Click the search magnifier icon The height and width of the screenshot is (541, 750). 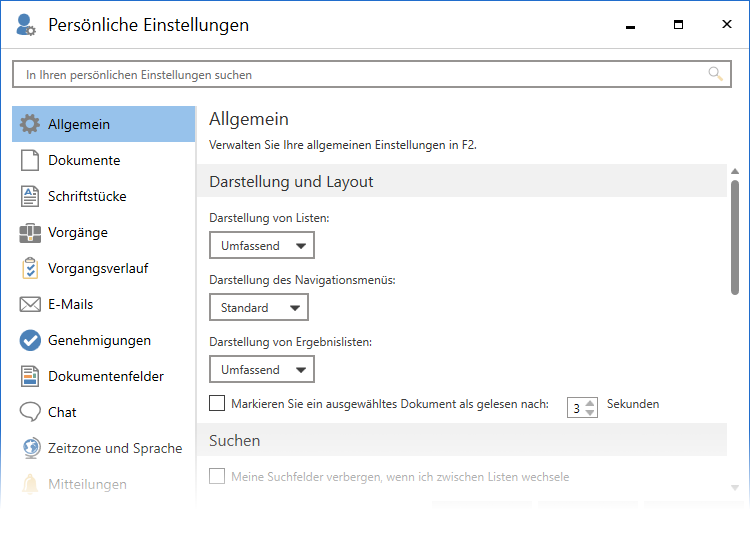pyautogui.click(x=715, y=74)
